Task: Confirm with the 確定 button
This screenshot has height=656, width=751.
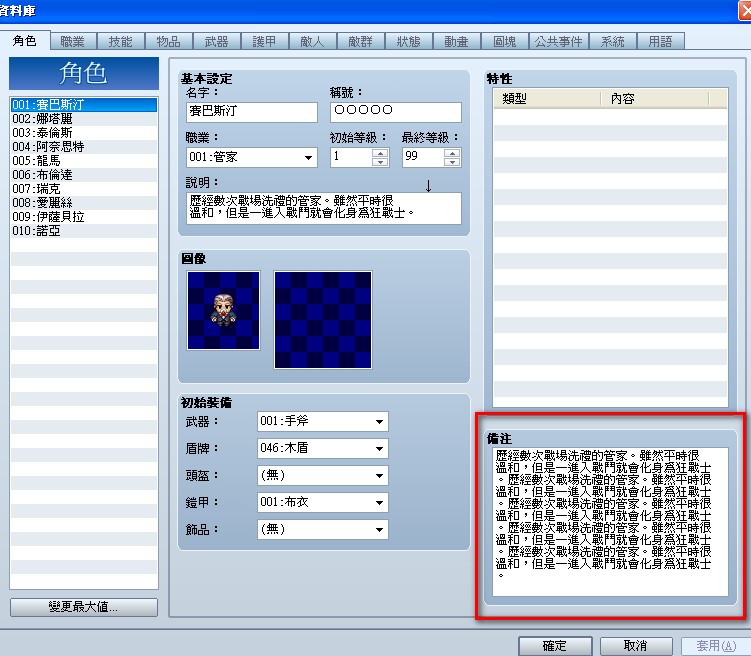Action: pos(555,646)
